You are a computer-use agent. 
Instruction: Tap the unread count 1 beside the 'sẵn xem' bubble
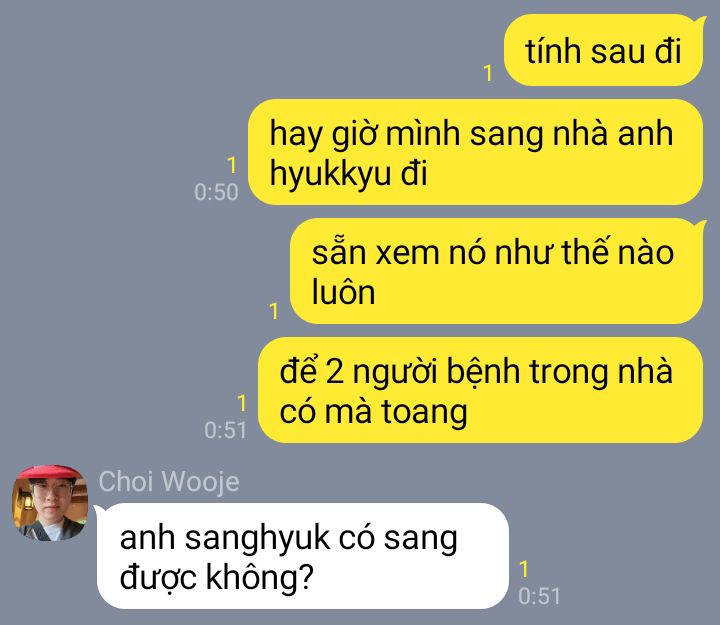point(274,311)
